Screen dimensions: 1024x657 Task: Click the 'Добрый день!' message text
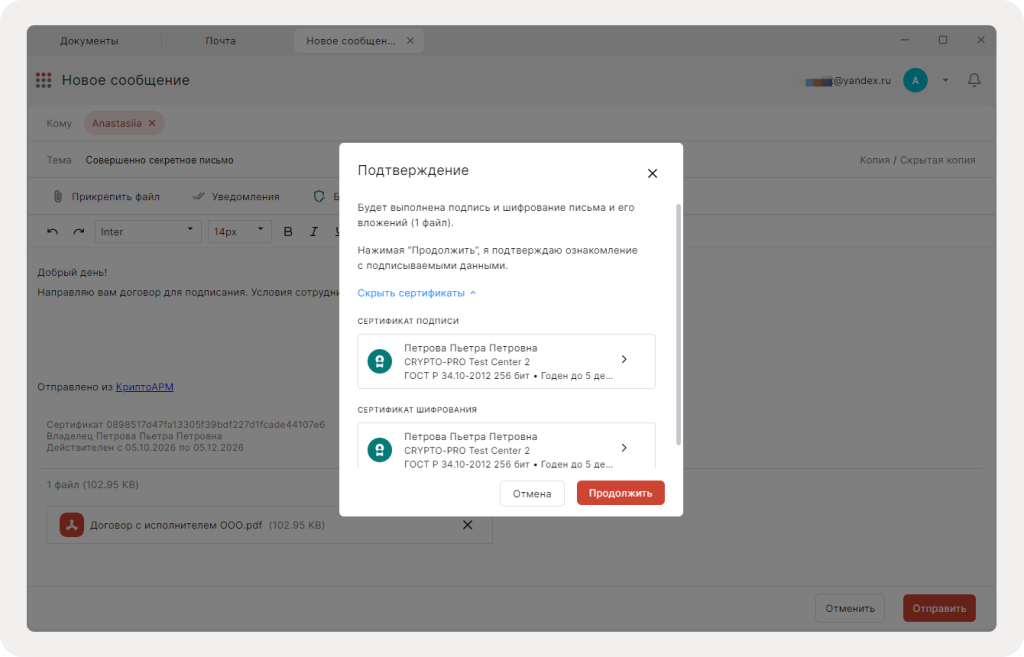click(72, 272)
